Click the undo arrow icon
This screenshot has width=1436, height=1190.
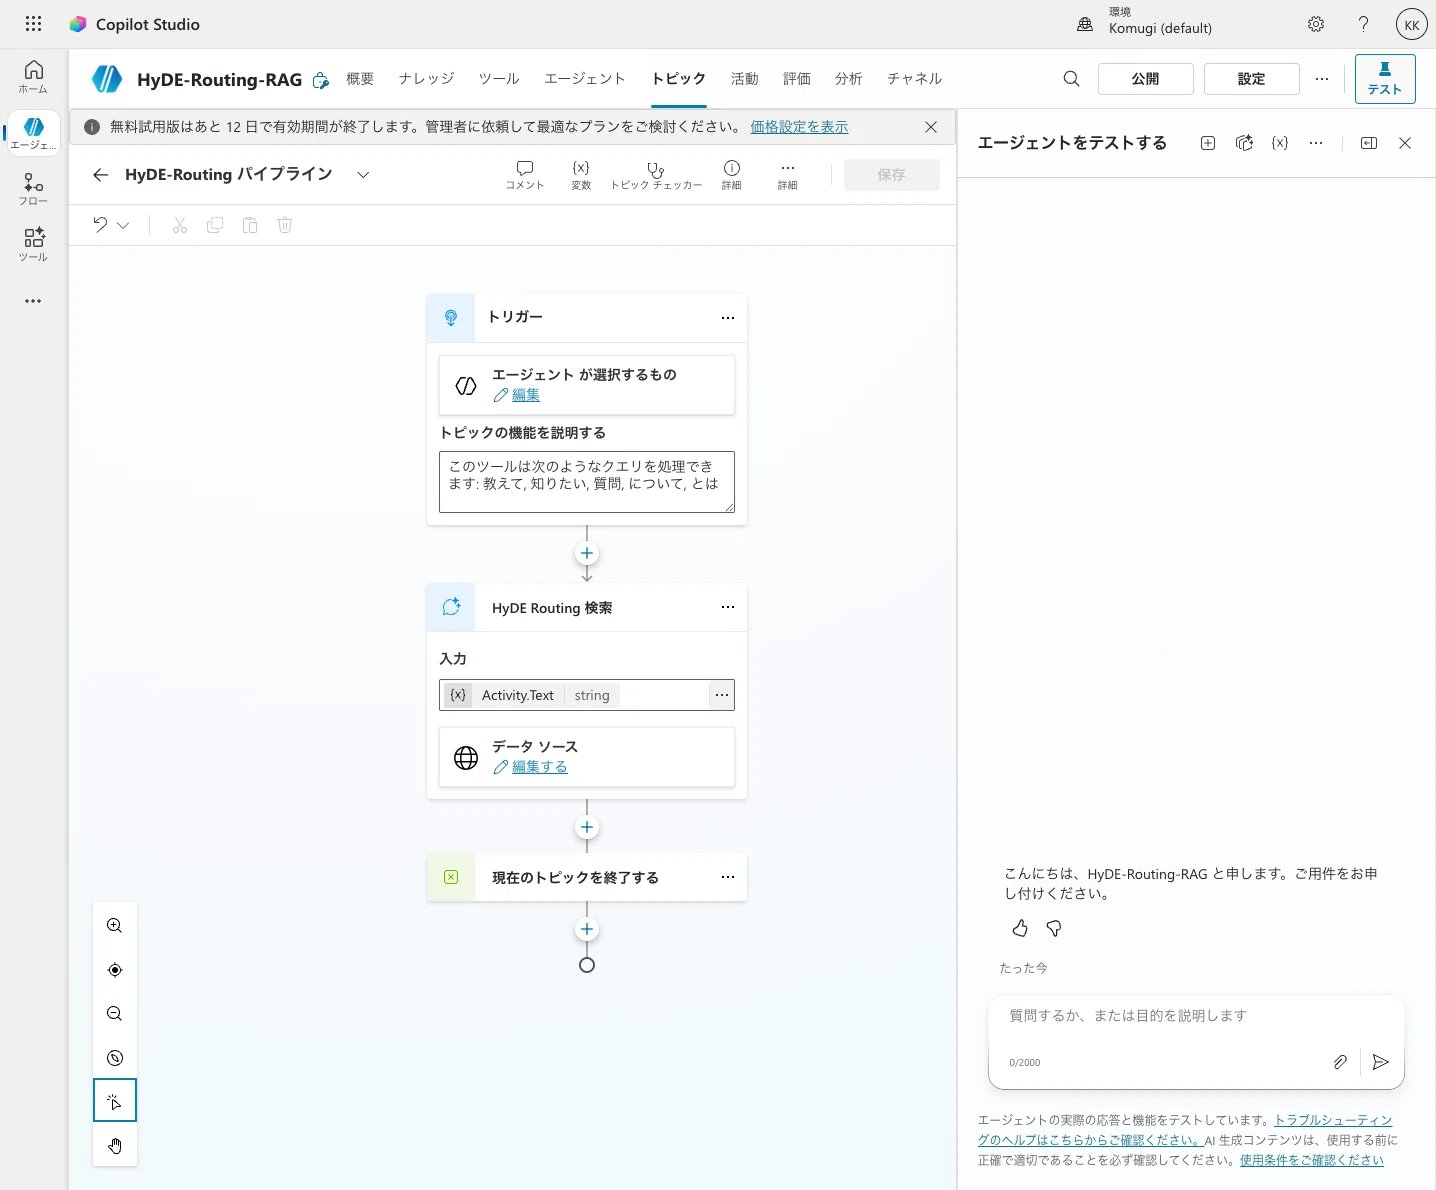(x=100, y=225)
